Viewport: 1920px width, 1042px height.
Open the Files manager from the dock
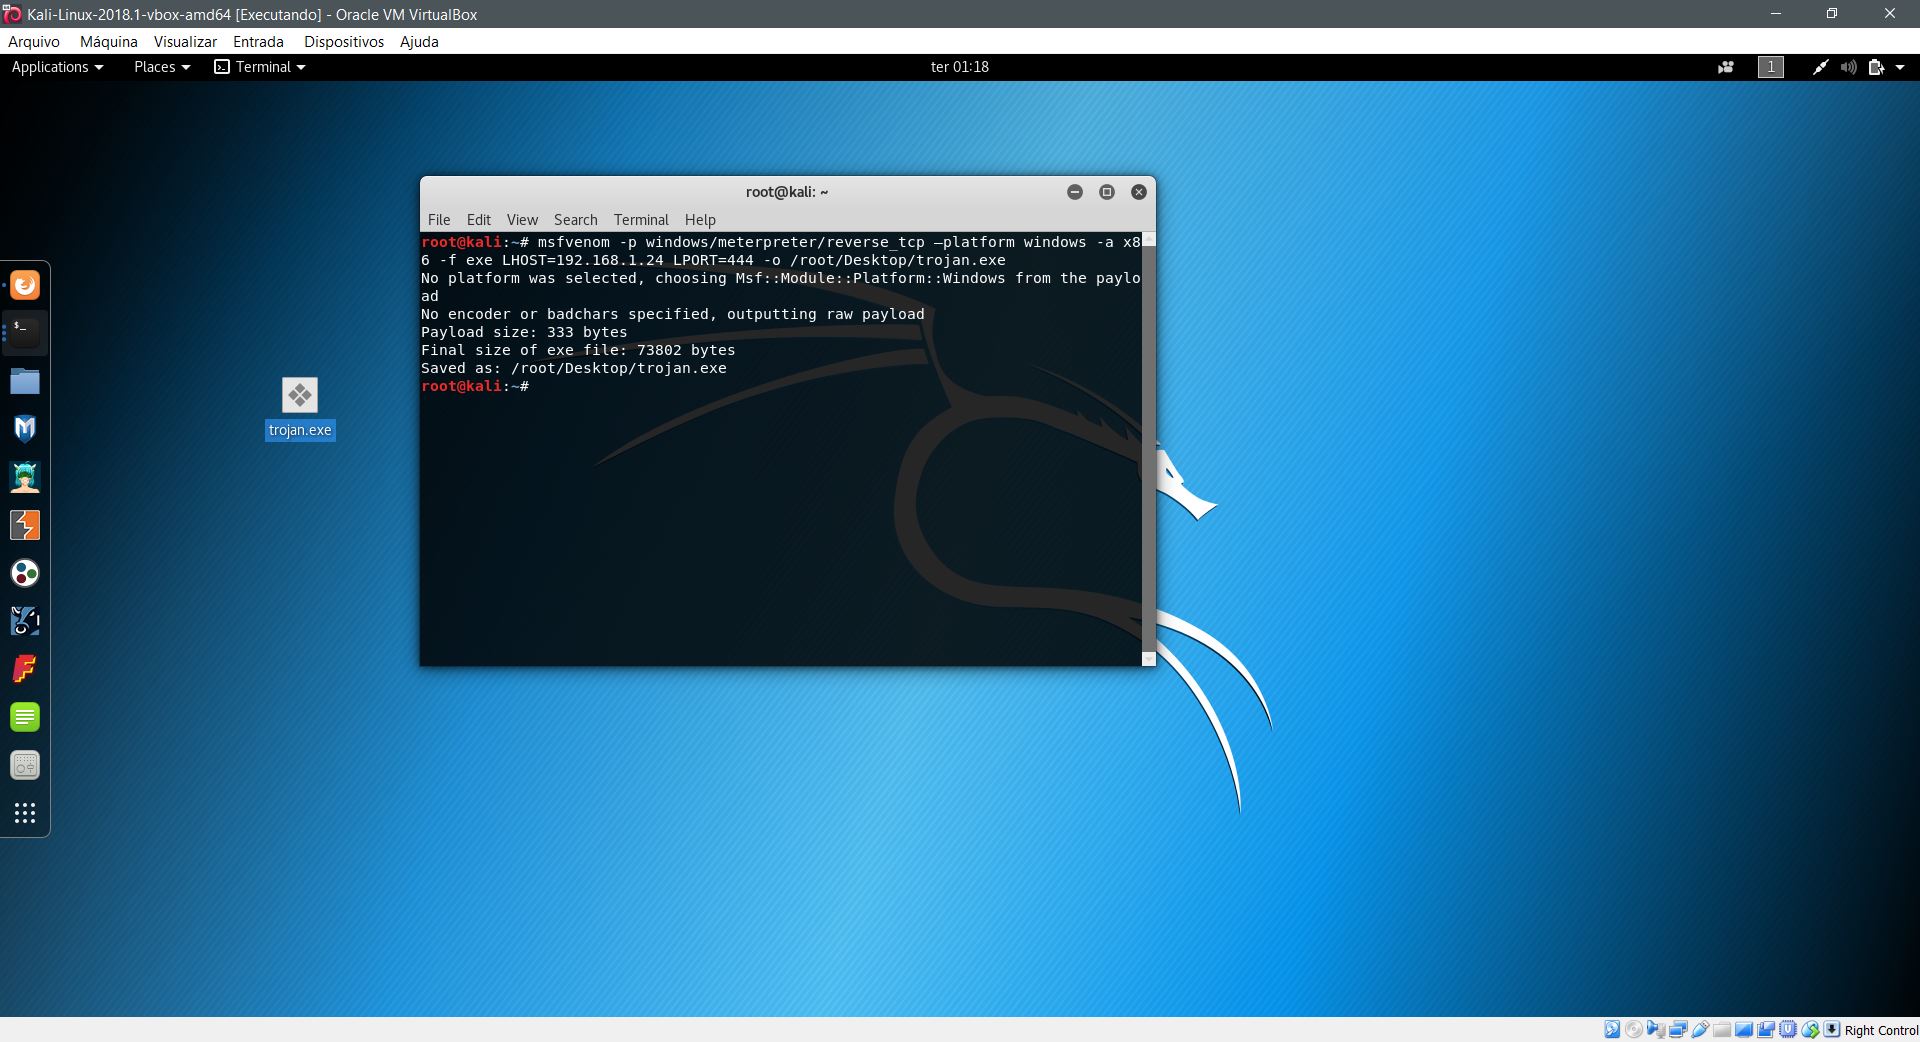pyautogui.click(x=24, y=381)
